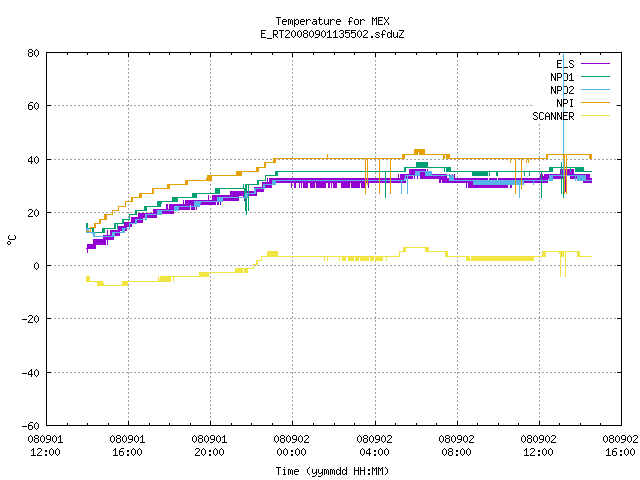Click the y-axis tick label 0

pos(37,266)
